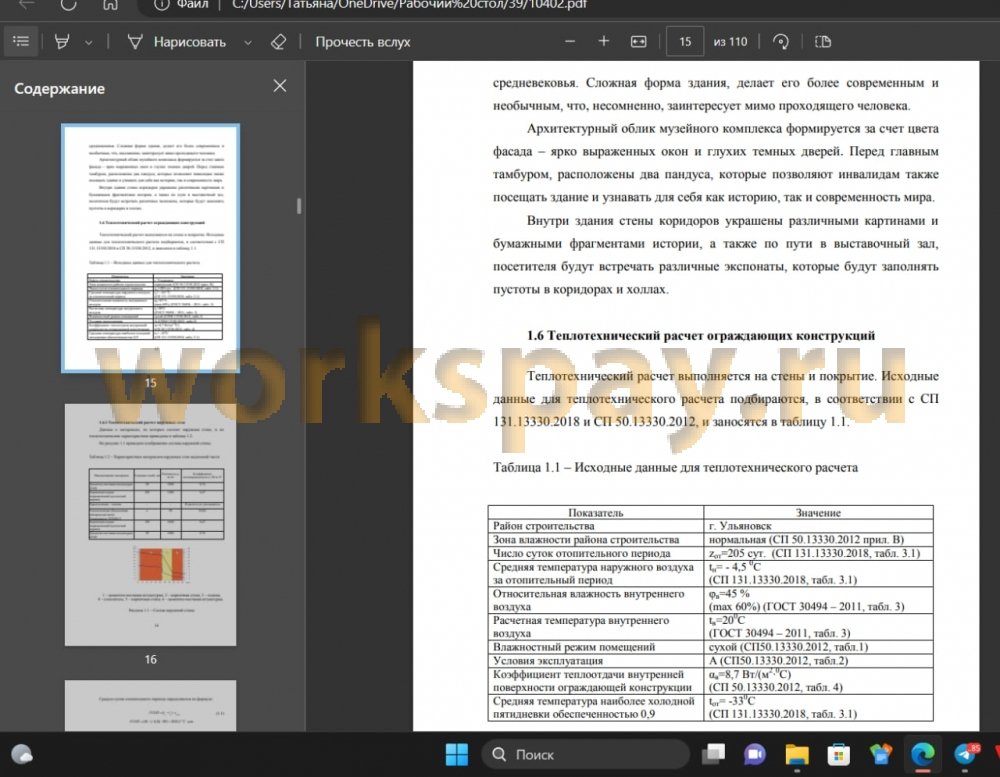
Task: Rotate the PDF page
Action: pyautogui.click(x=781, y=42)
